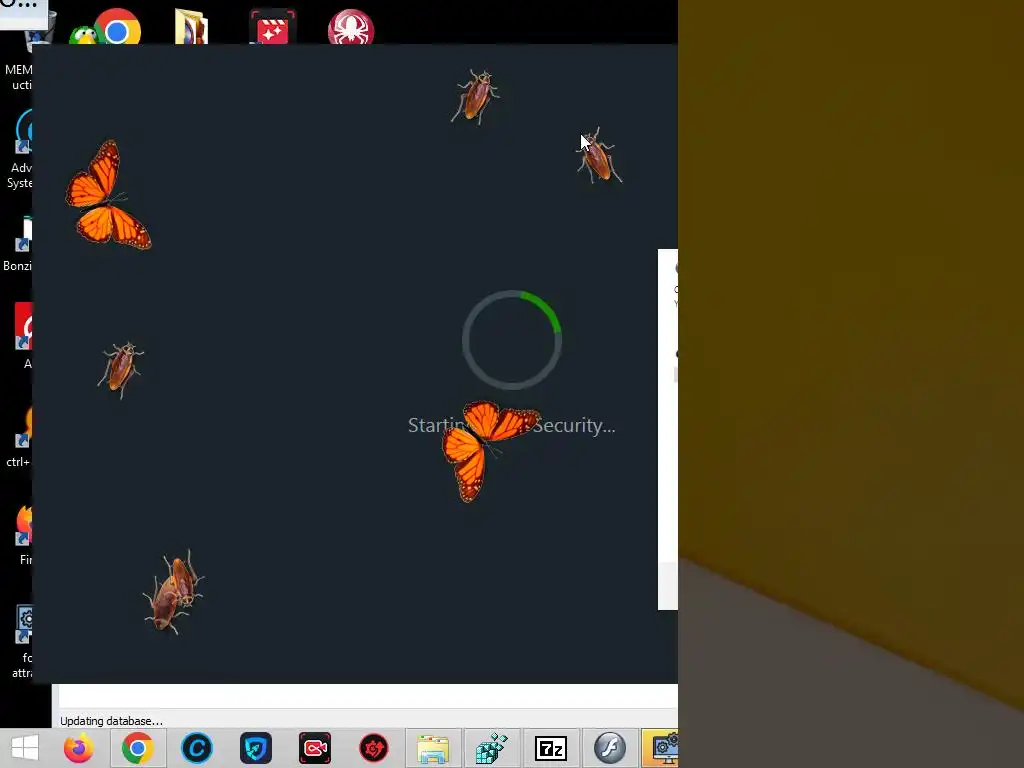Open the Flash player taskbar icon
The height and width of the screenshot is (768, 1024).
(610, 748)
